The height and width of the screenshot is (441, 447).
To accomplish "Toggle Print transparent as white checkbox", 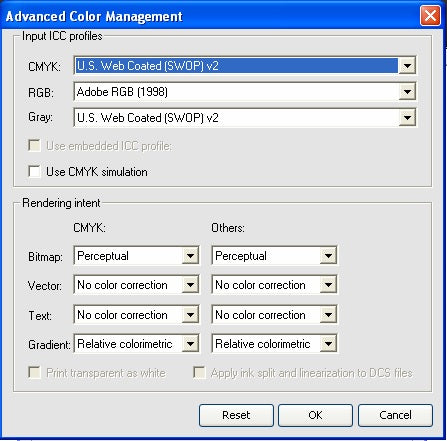I will pyautogui.click(x=34, y=372).
